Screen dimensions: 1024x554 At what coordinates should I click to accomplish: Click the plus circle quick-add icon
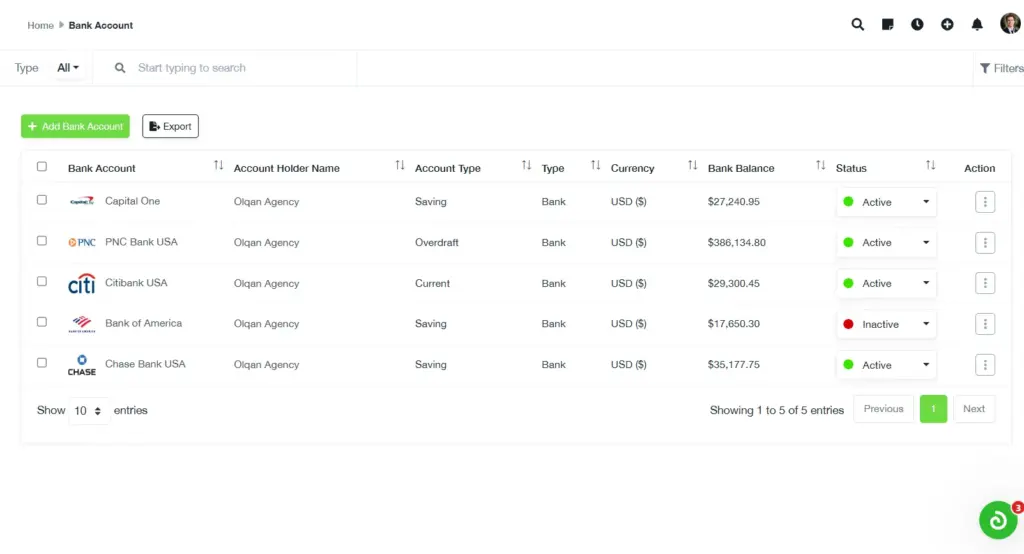coord(947,25)
